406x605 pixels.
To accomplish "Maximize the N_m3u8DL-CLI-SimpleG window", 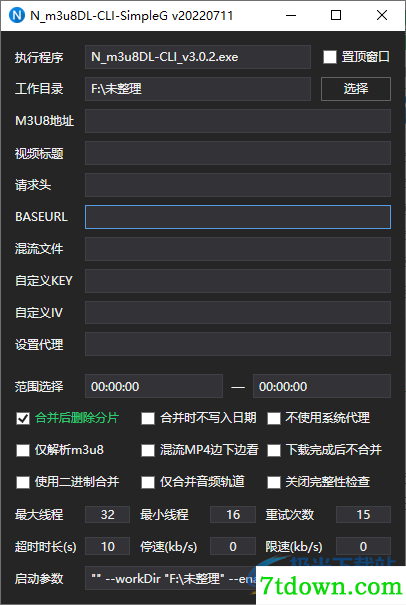I will 336,15.
